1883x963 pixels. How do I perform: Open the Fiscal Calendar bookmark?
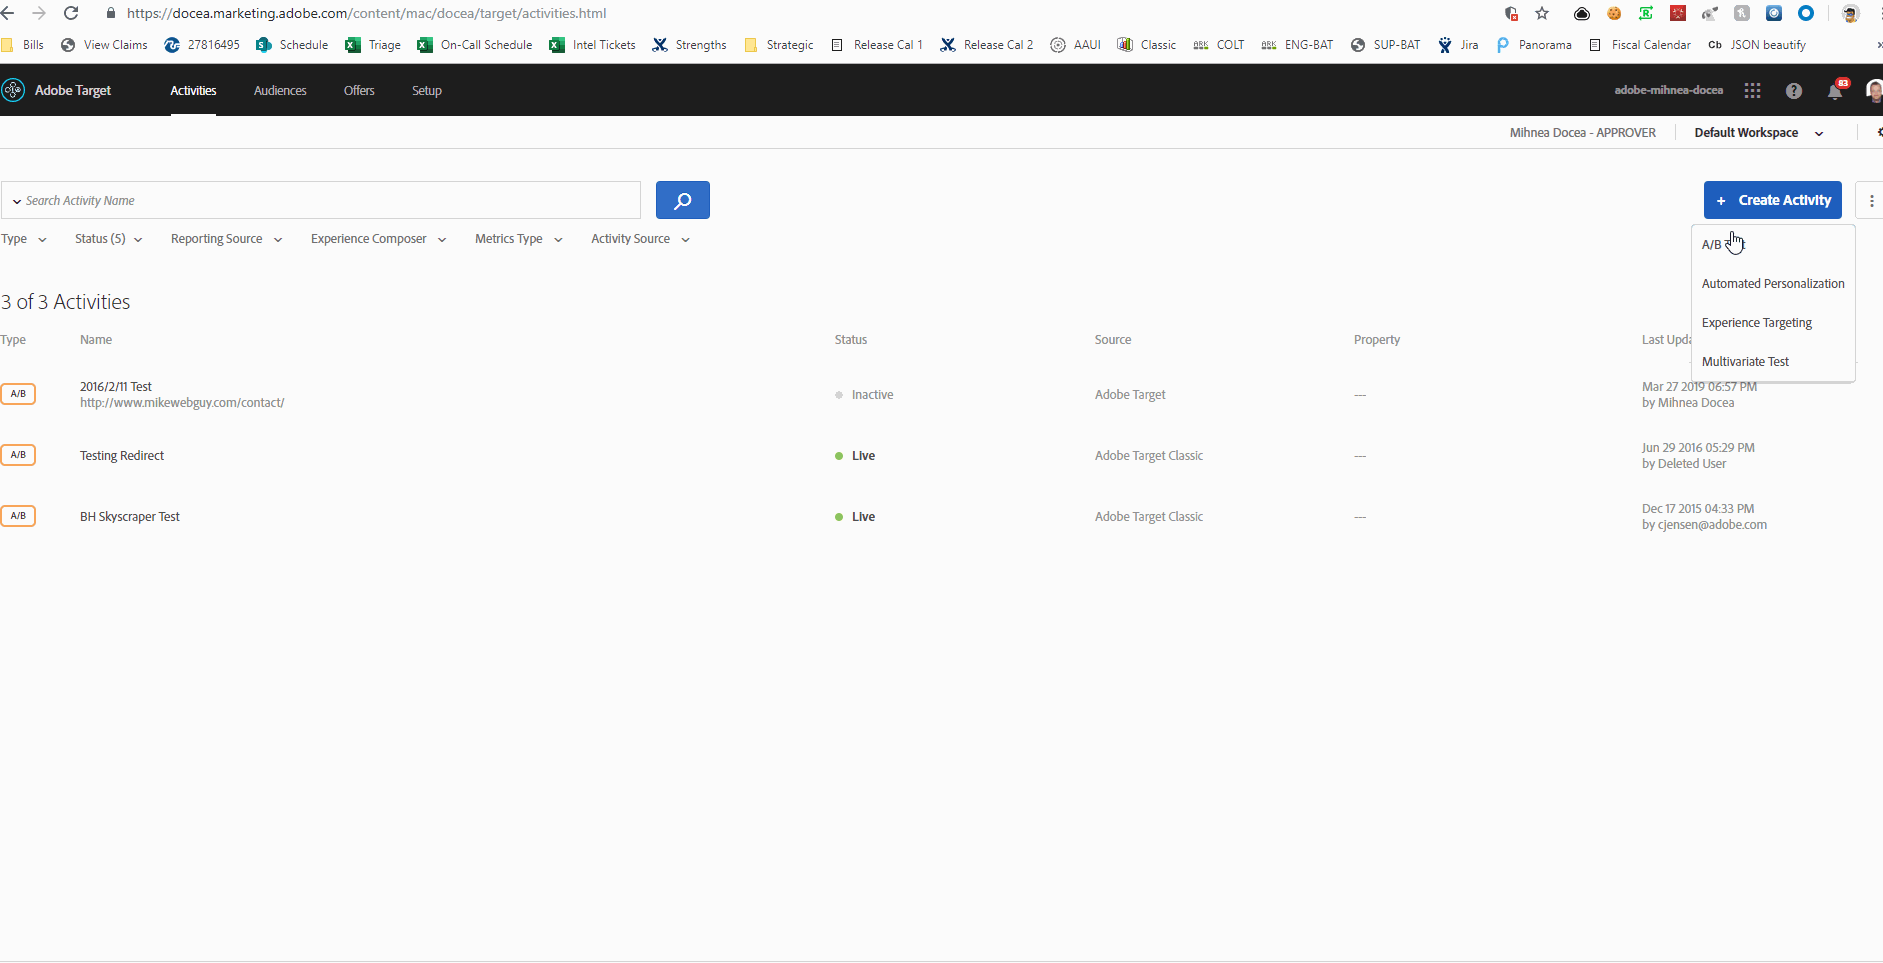pyautogui.click(x=1639, y=45)
